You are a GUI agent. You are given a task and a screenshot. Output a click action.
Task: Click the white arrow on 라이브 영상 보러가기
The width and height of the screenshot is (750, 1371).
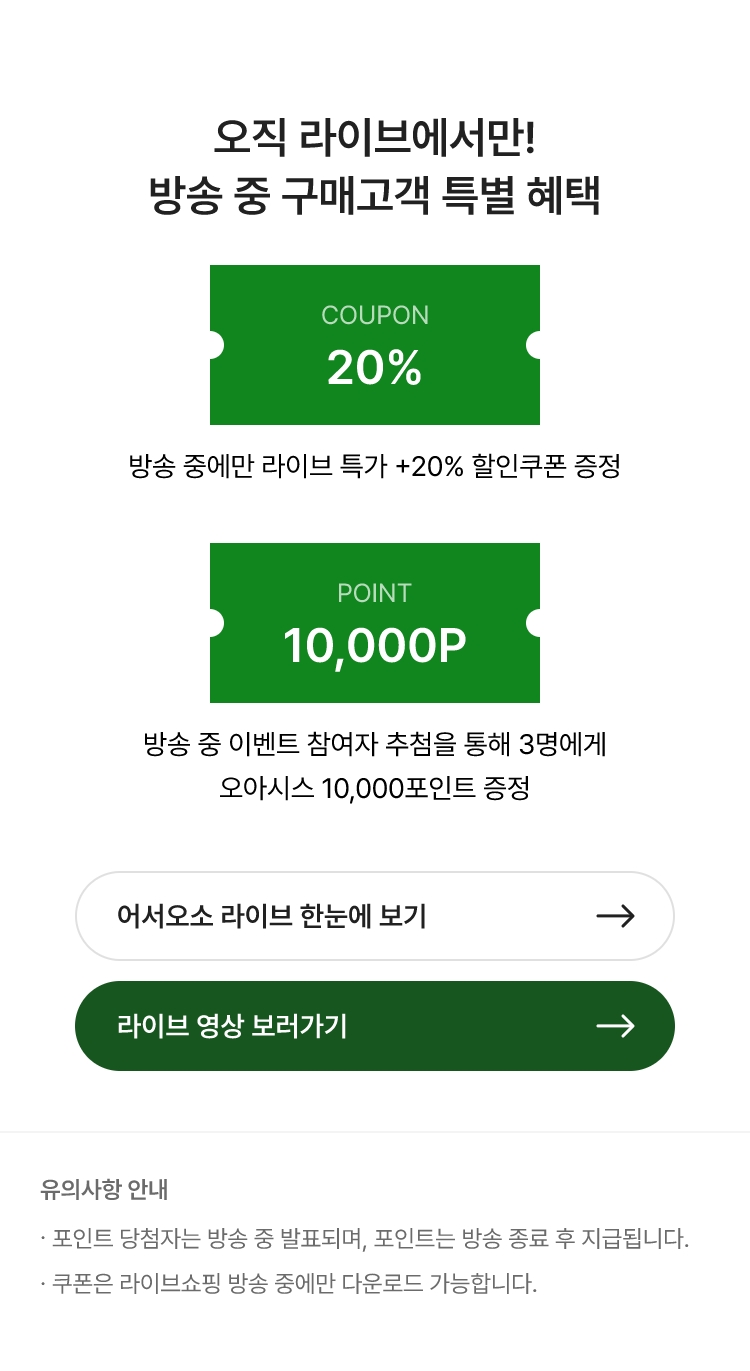click(615, 1026)
